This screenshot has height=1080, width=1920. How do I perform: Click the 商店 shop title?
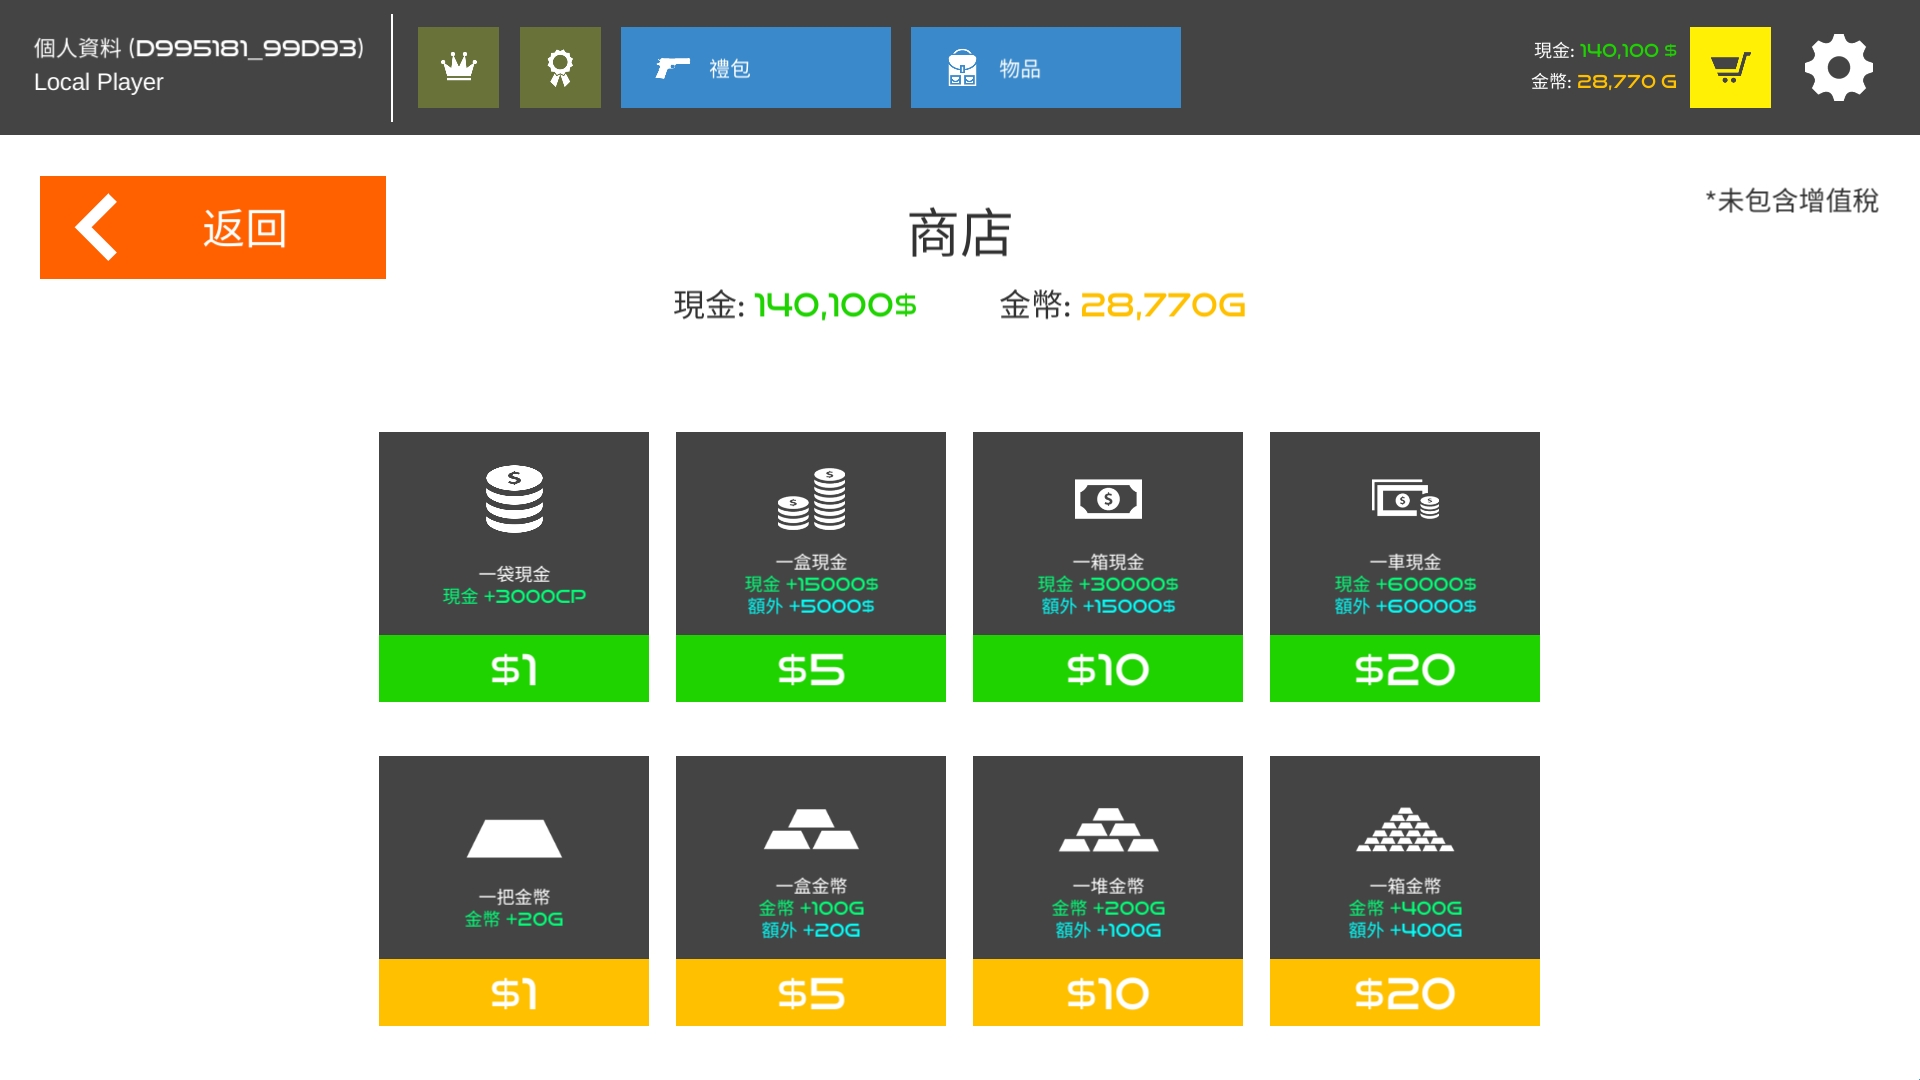coord(960,233)
